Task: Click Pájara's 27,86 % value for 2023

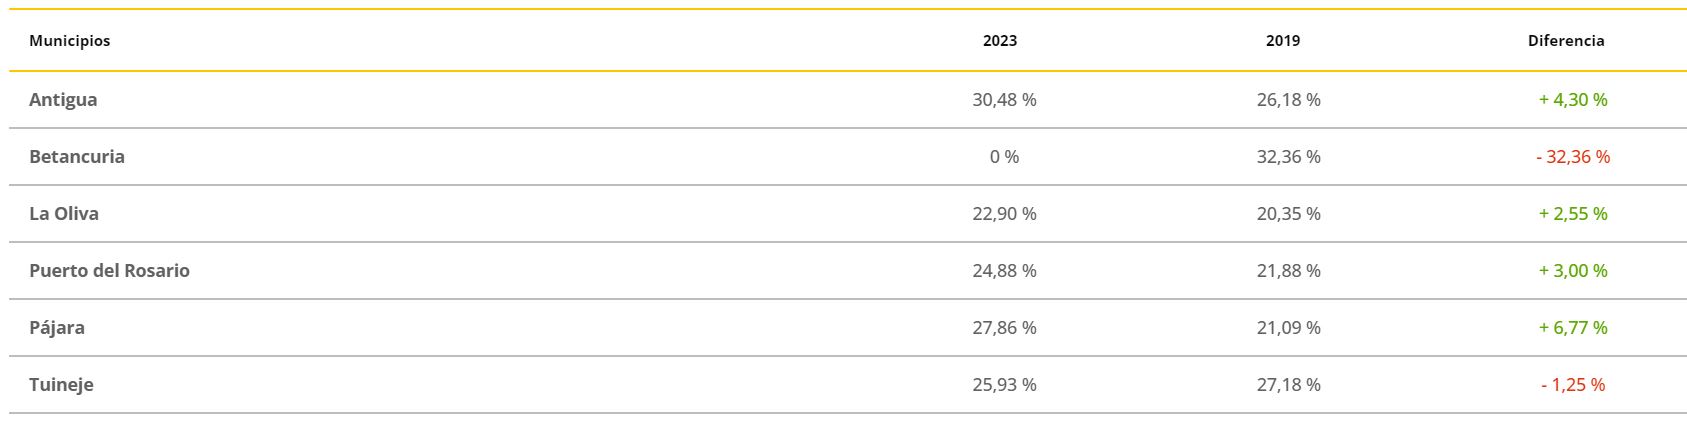Action: pyautogui.click(x=1004, y=328)
